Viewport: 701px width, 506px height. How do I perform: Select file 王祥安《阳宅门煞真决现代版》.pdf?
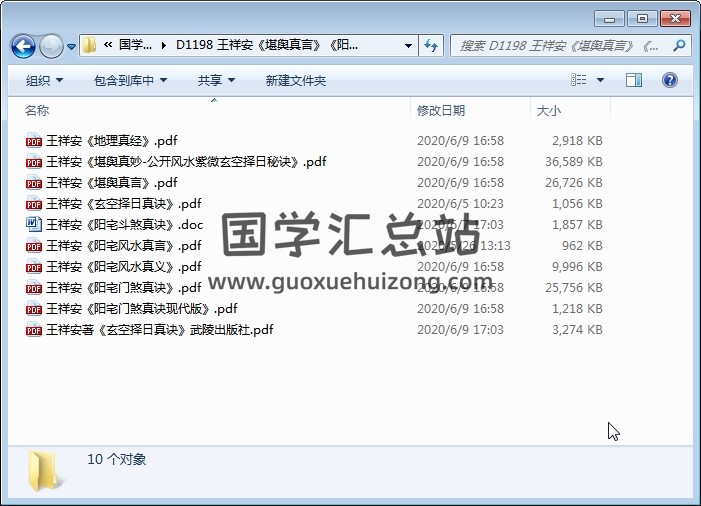(142, 308)
